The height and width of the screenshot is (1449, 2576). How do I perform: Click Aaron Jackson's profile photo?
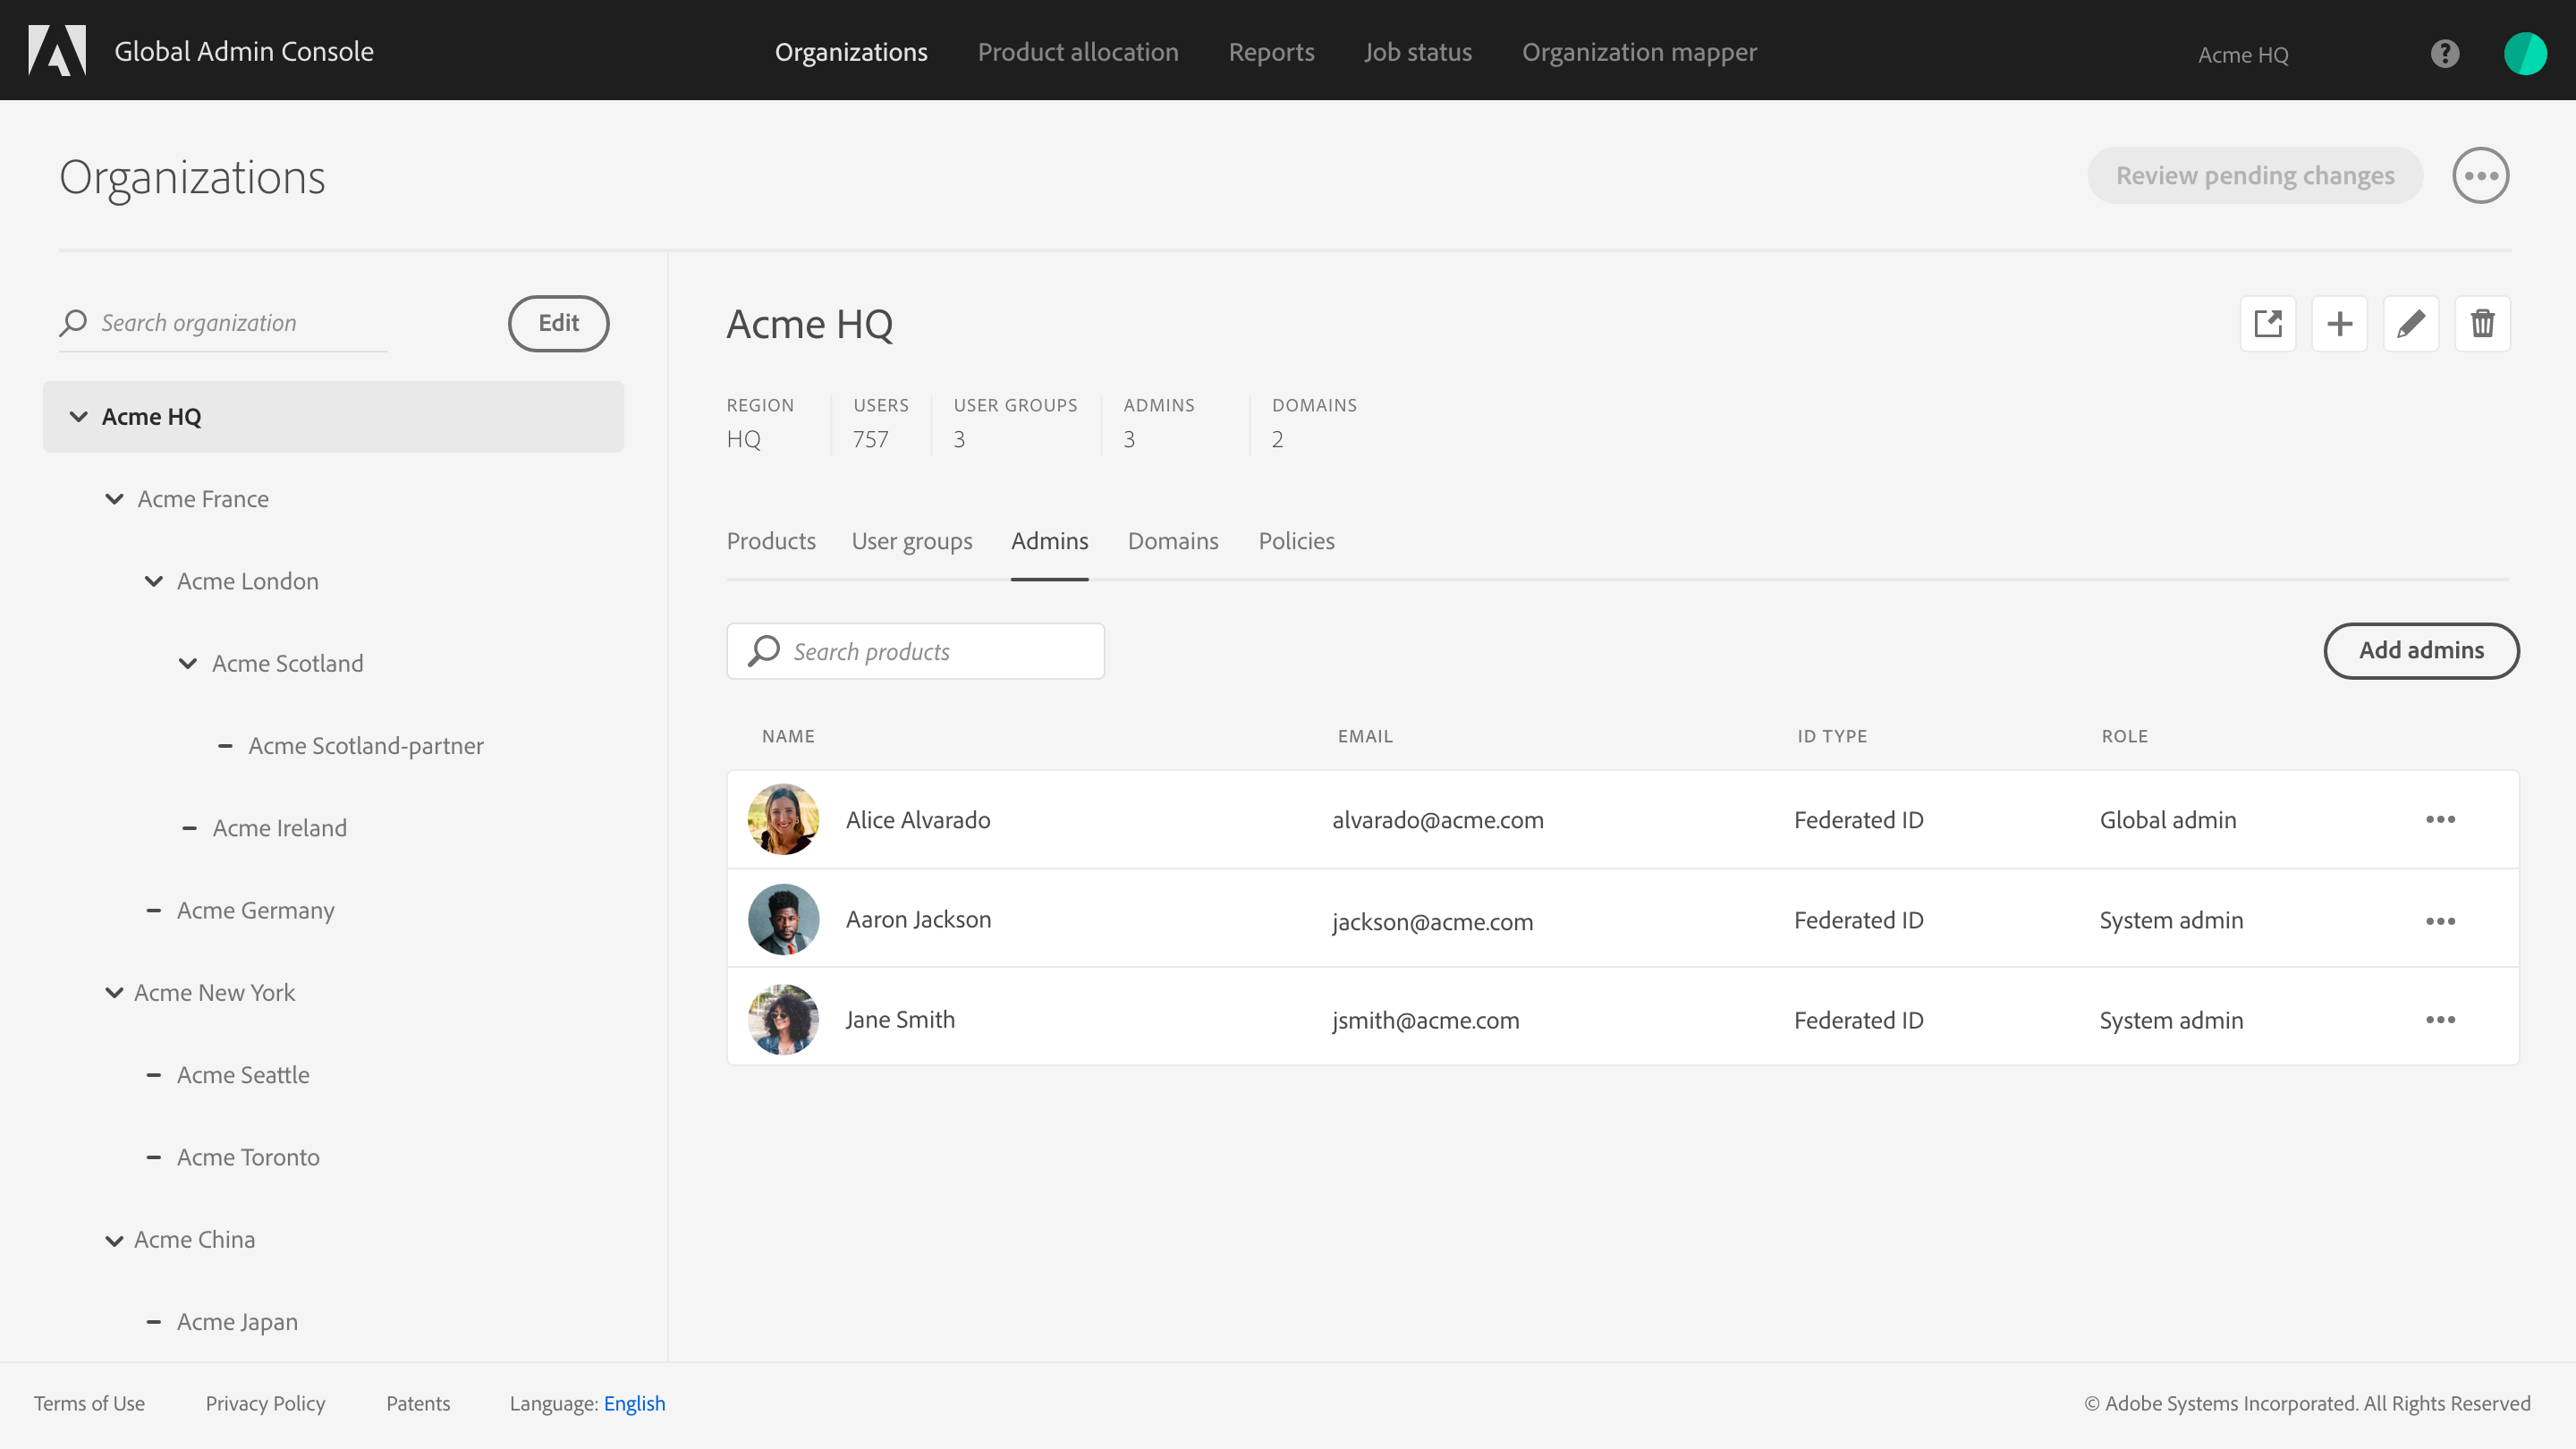783,919
